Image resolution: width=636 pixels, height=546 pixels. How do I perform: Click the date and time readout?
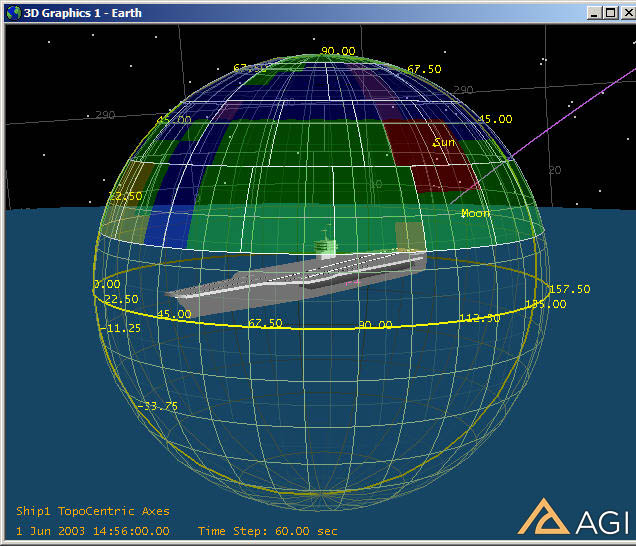pos(93,531)
